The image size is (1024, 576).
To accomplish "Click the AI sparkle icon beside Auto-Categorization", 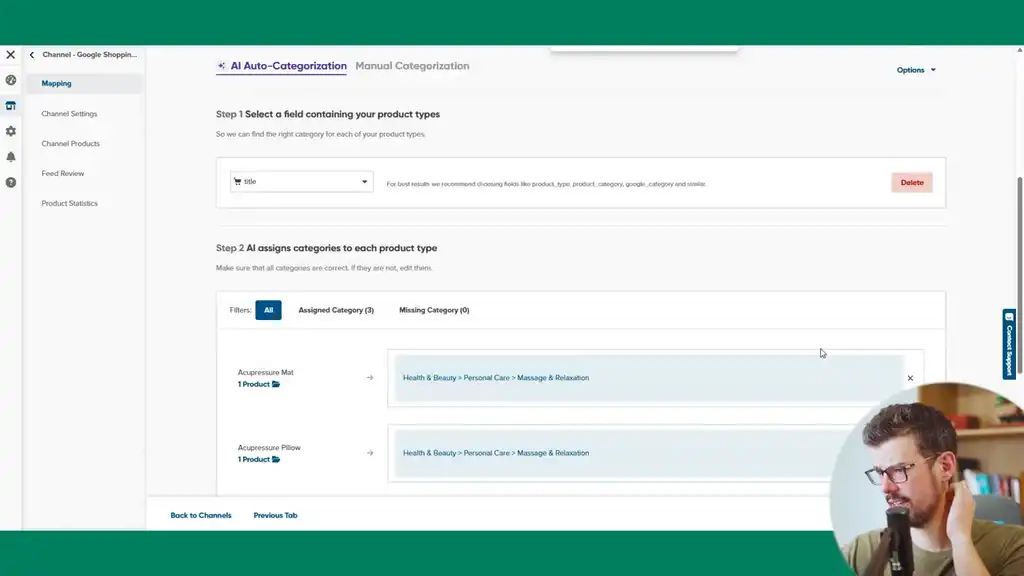I will tap(220, 65).
